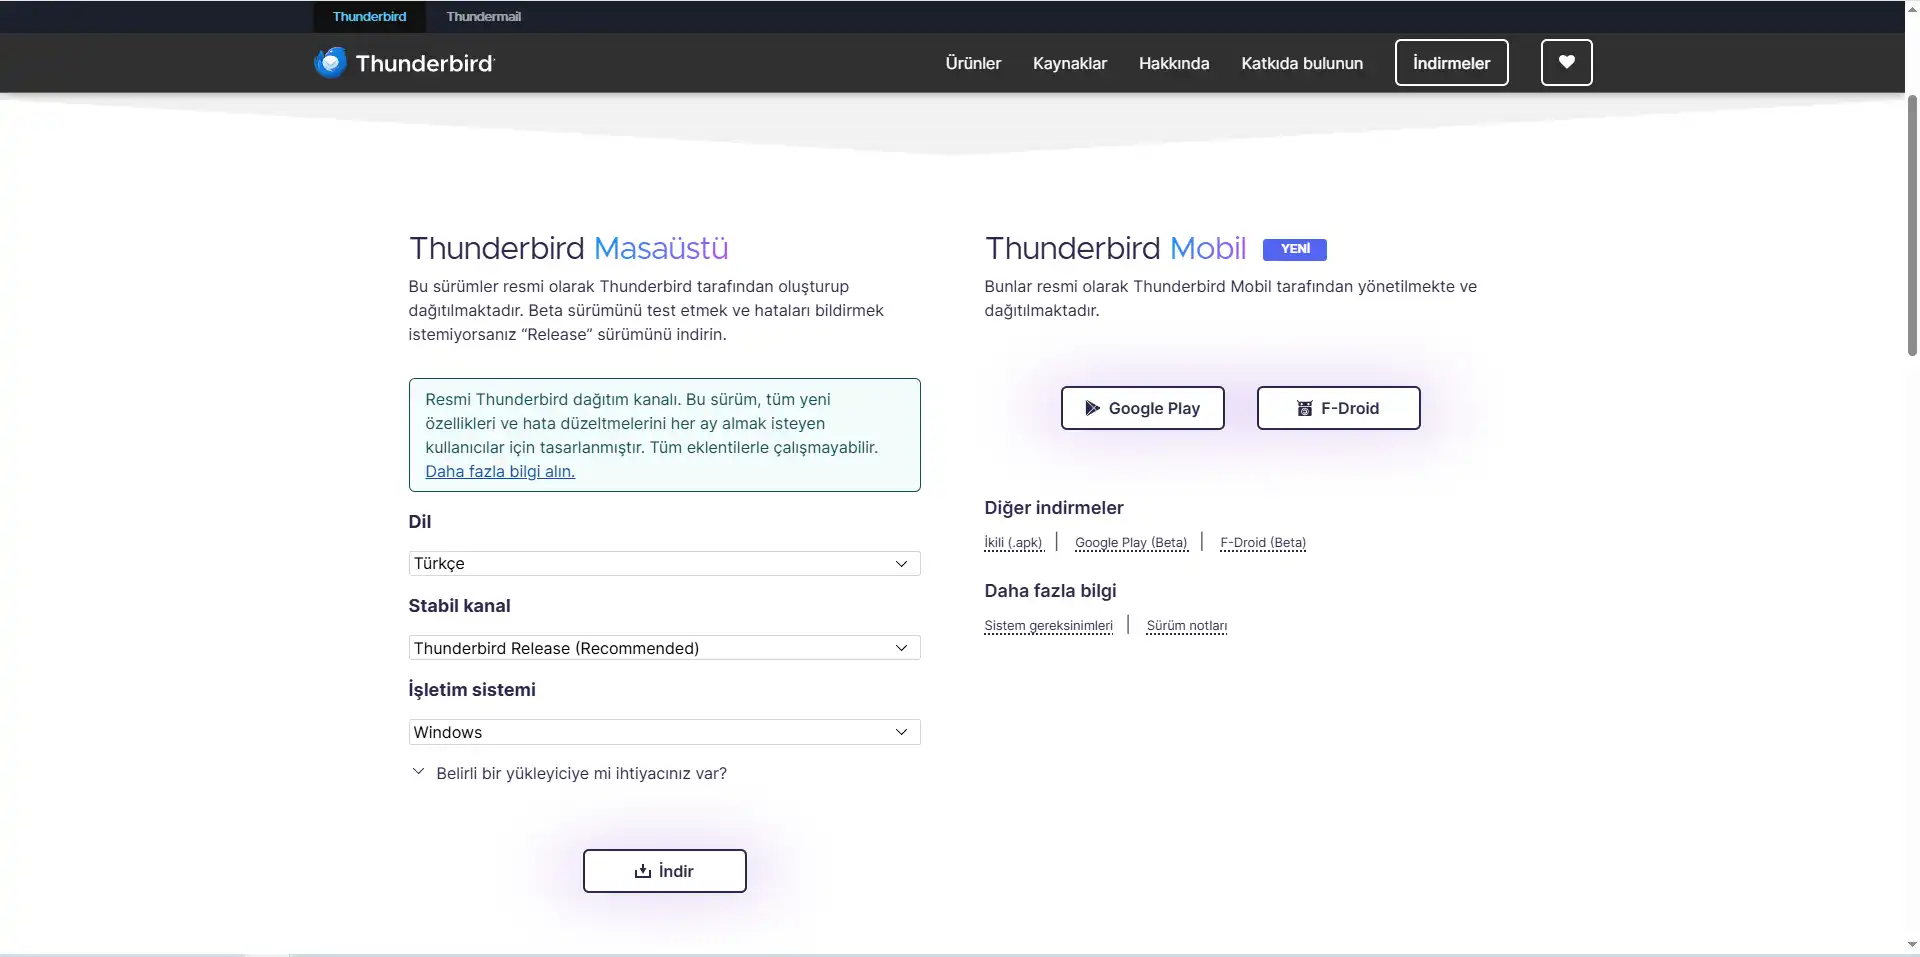Follow the "Daha fazla bilgi alın." link
The image size is (1920, 957).
coord(500,472)
